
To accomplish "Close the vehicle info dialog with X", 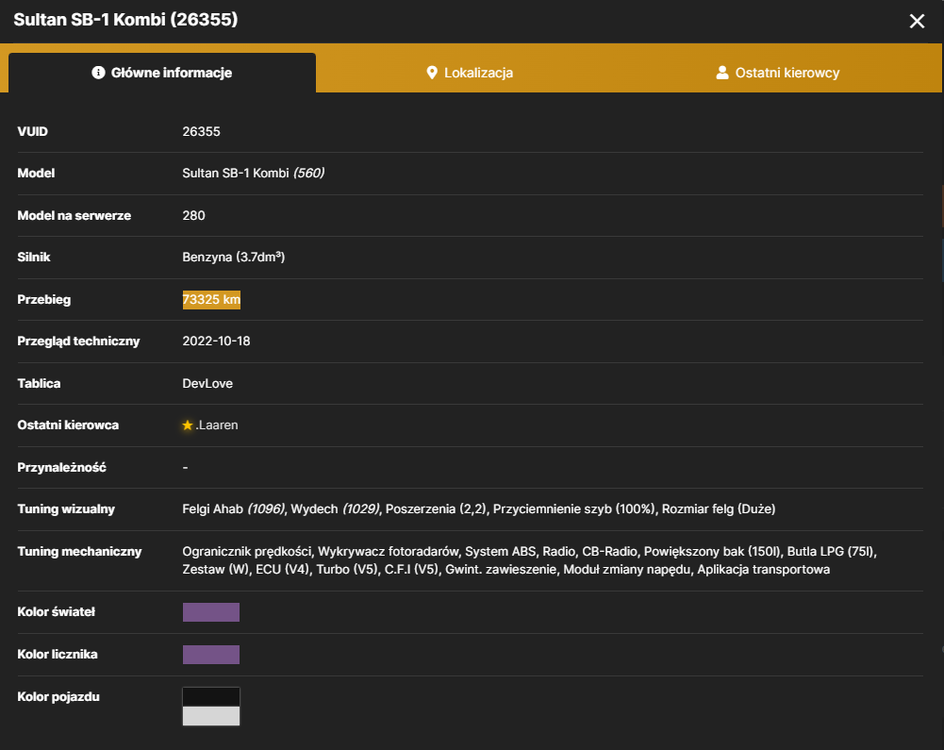I will click(x=917, y=21).
